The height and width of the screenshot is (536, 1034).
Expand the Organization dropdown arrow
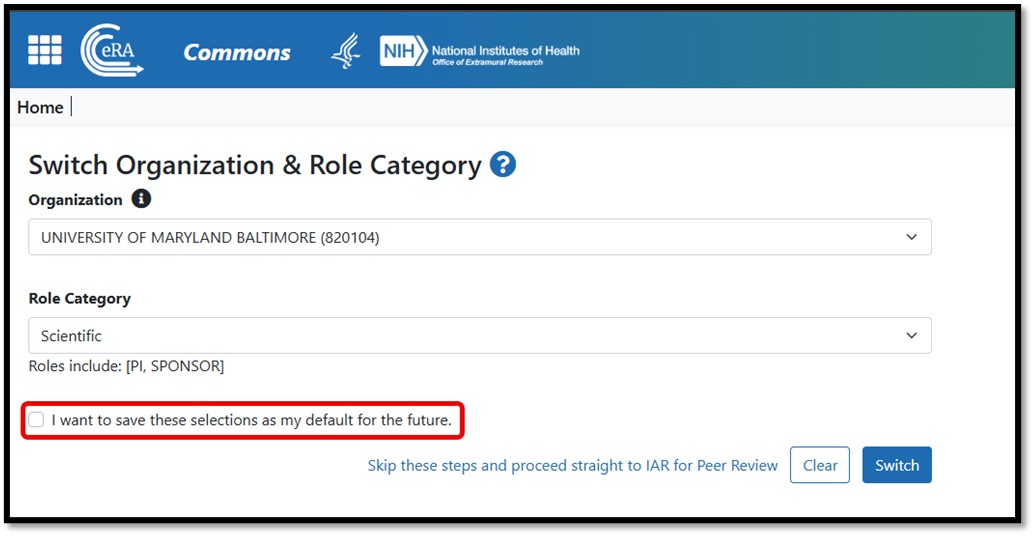coord(911,237)
